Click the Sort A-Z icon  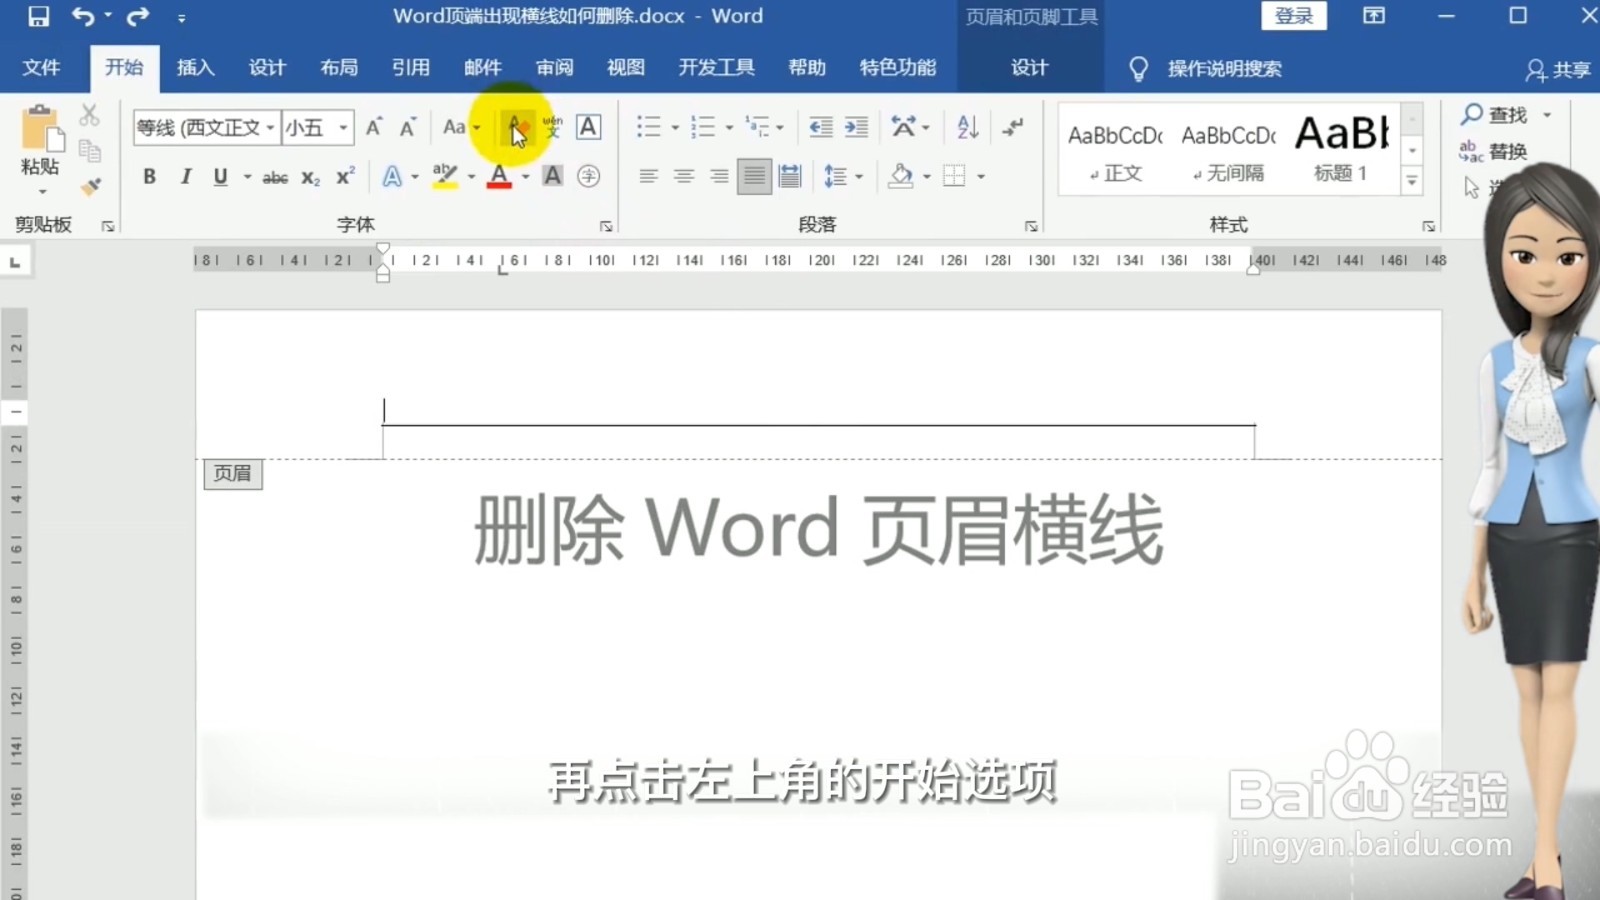coord(967,127)
